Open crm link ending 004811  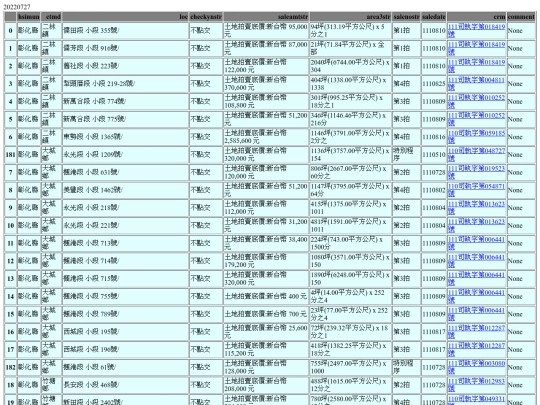[x=476, y=84]
